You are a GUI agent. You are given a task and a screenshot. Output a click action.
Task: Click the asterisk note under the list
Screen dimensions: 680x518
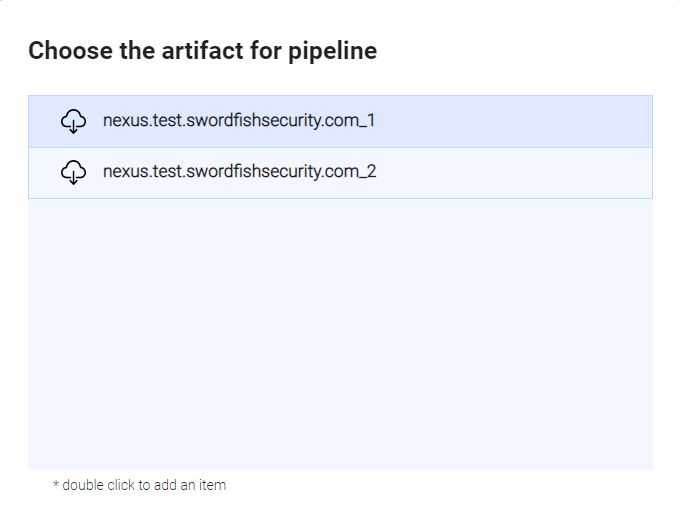coord(57,485)
